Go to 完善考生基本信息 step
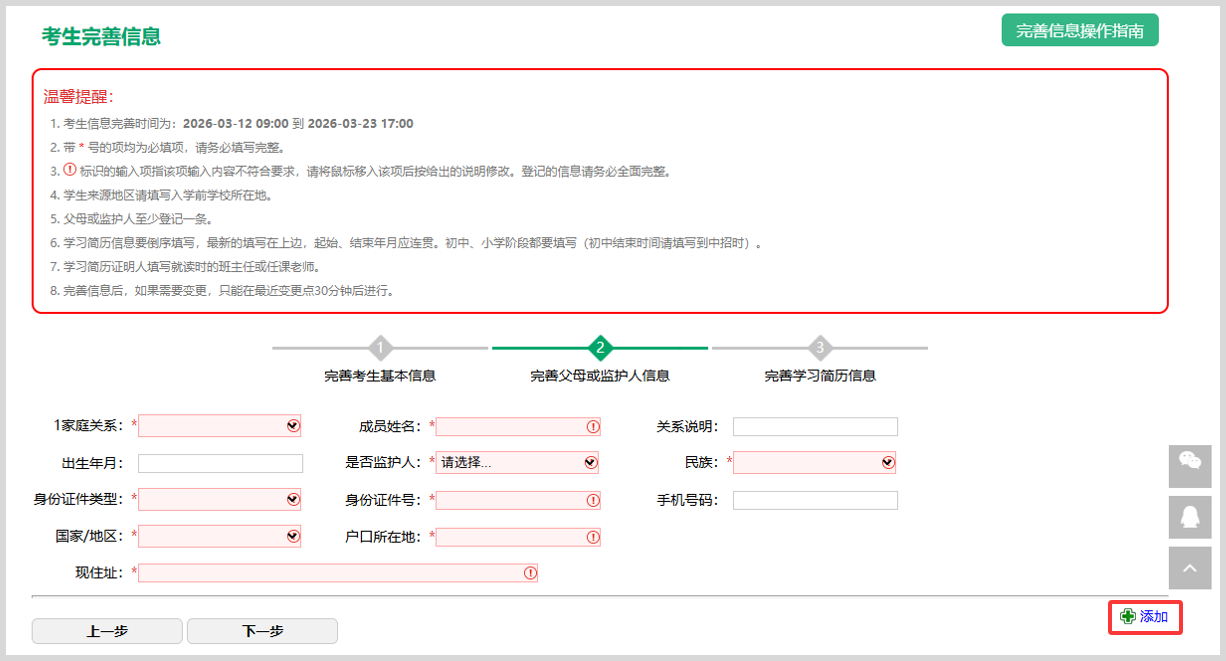This screenshot has height=661, width=1226. tap(380, 376)
